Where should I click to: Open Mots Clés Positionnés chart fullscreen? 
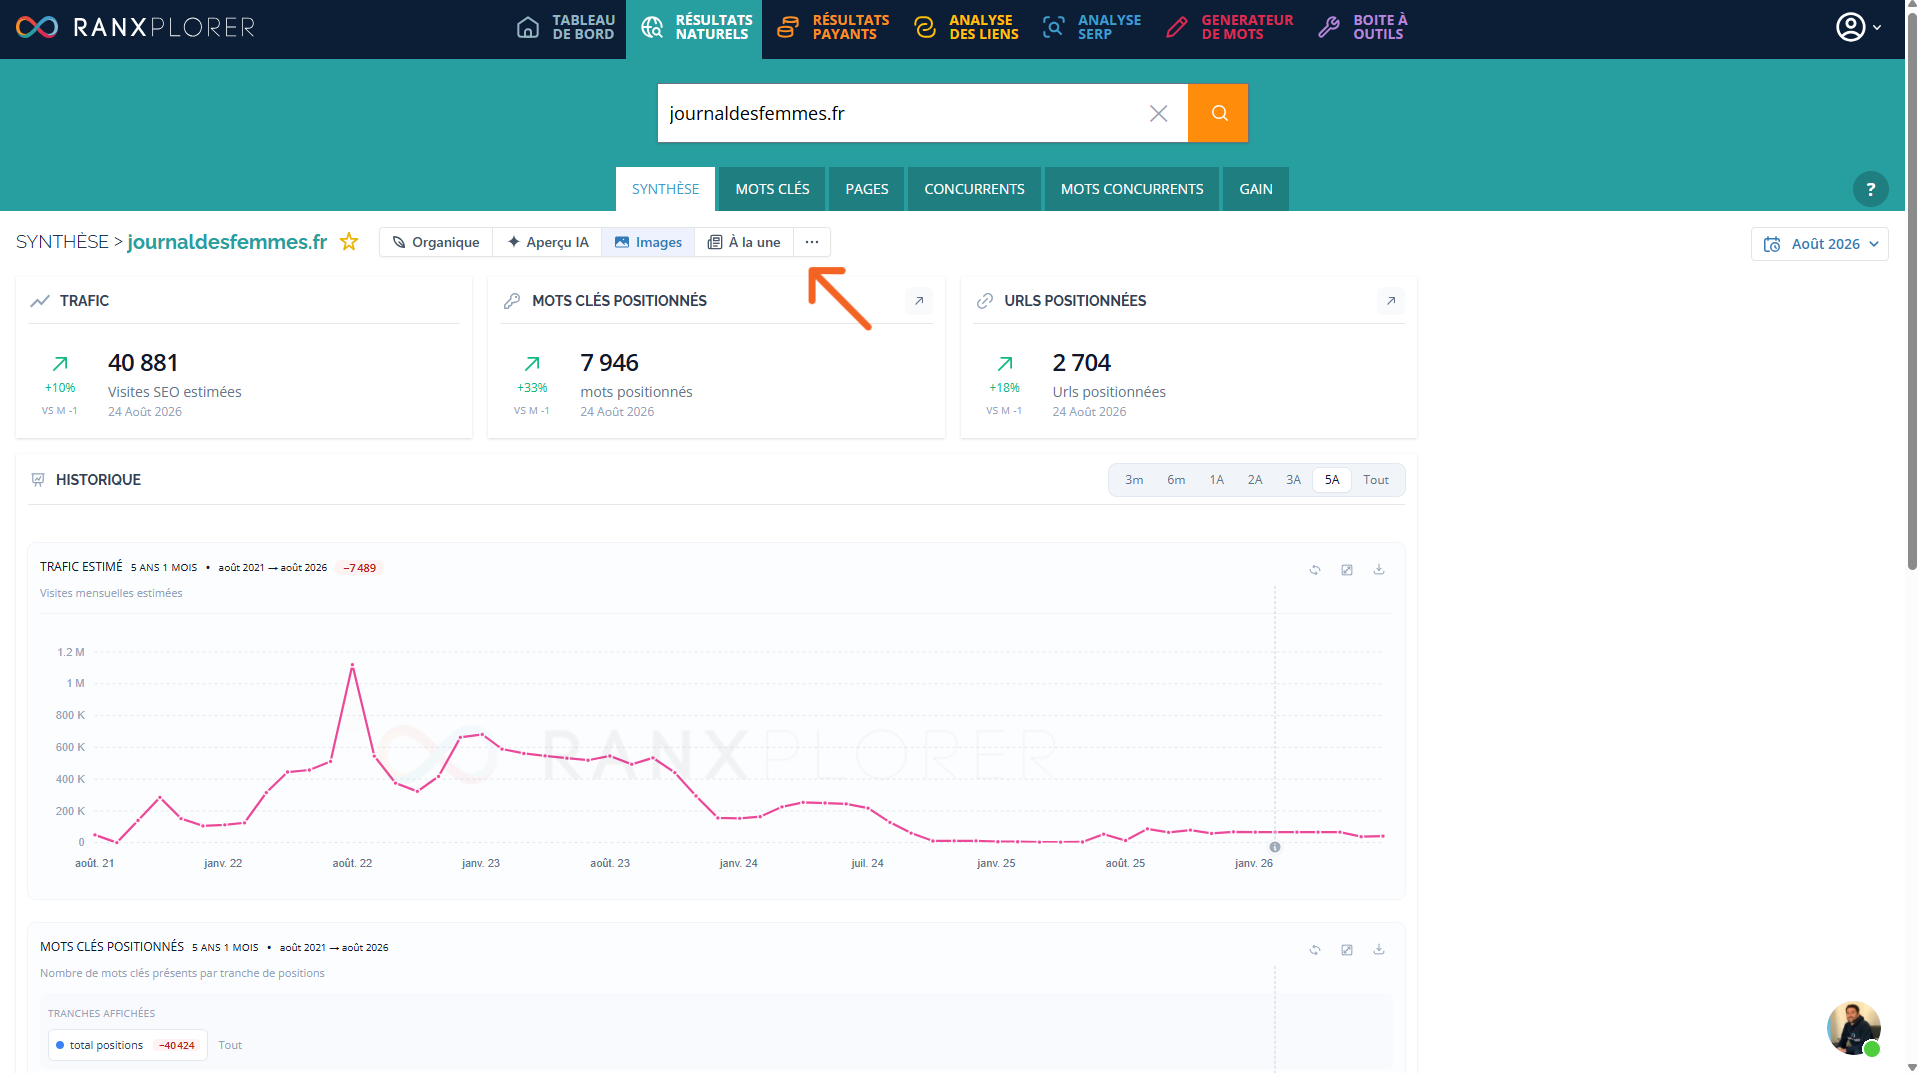(x=1347, y=950)
